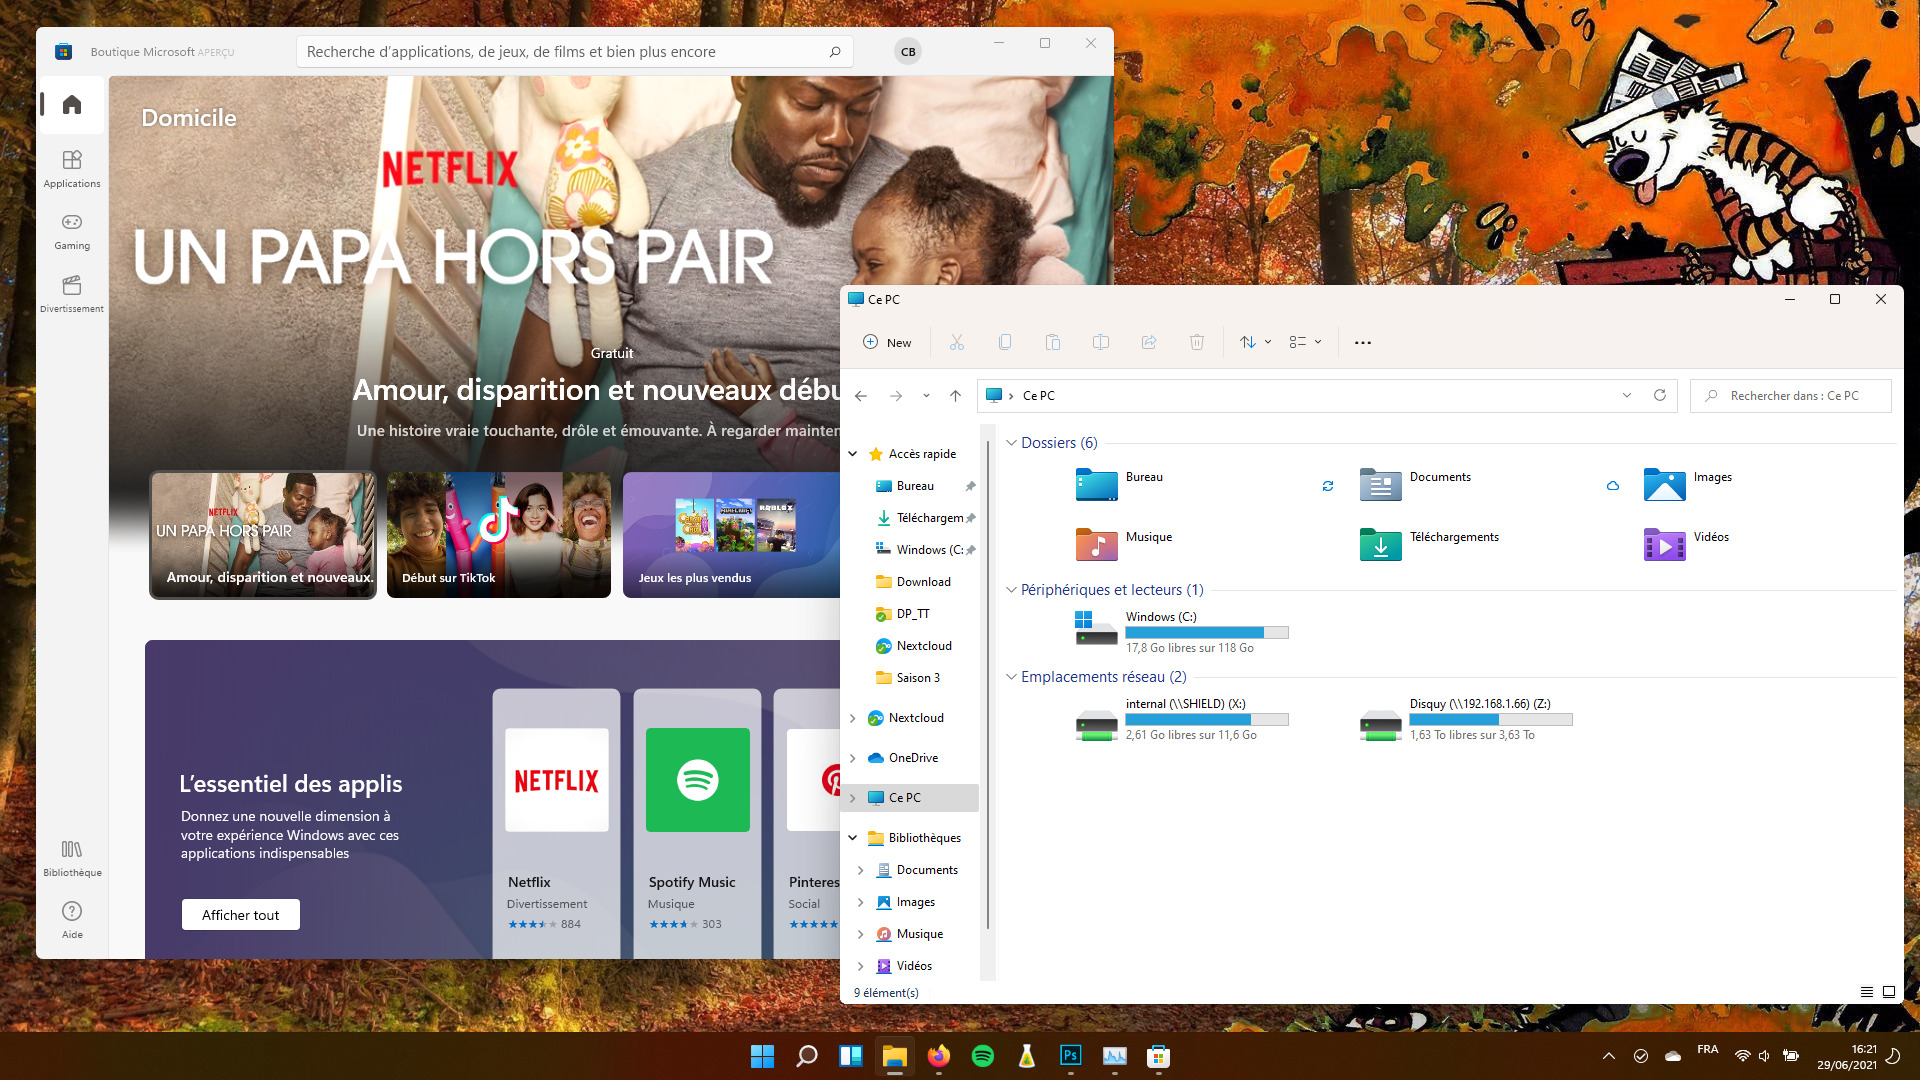
Task: Click the Store search applications field
Action: point(574,52)
